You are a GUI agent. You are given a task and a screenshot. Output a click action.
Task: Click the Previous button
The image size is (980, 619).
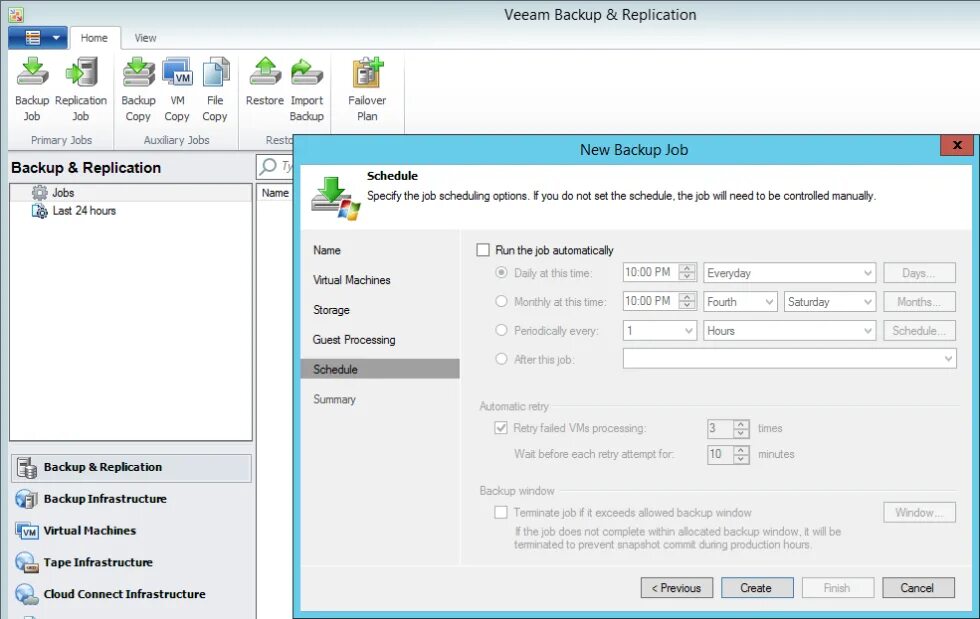pyautogui.click(x=677, y=588)
